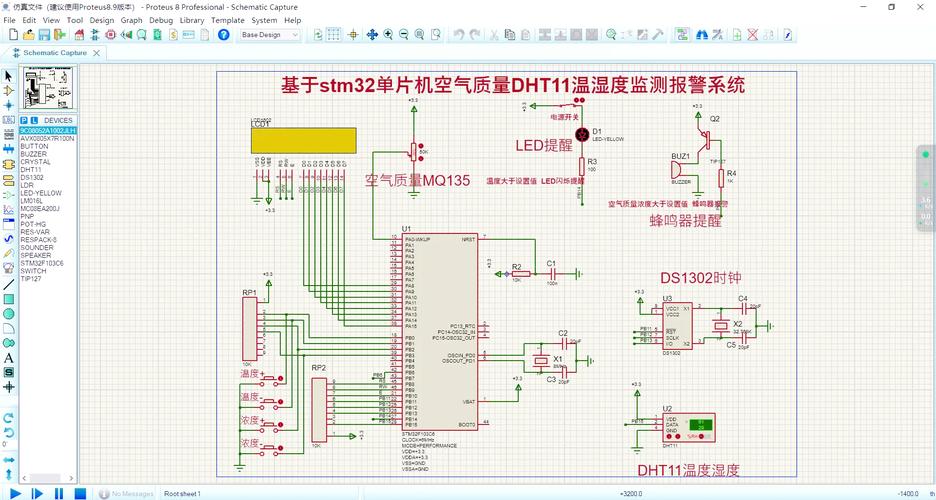Zoom out with the minus magnifier

(x=404, y=35)
